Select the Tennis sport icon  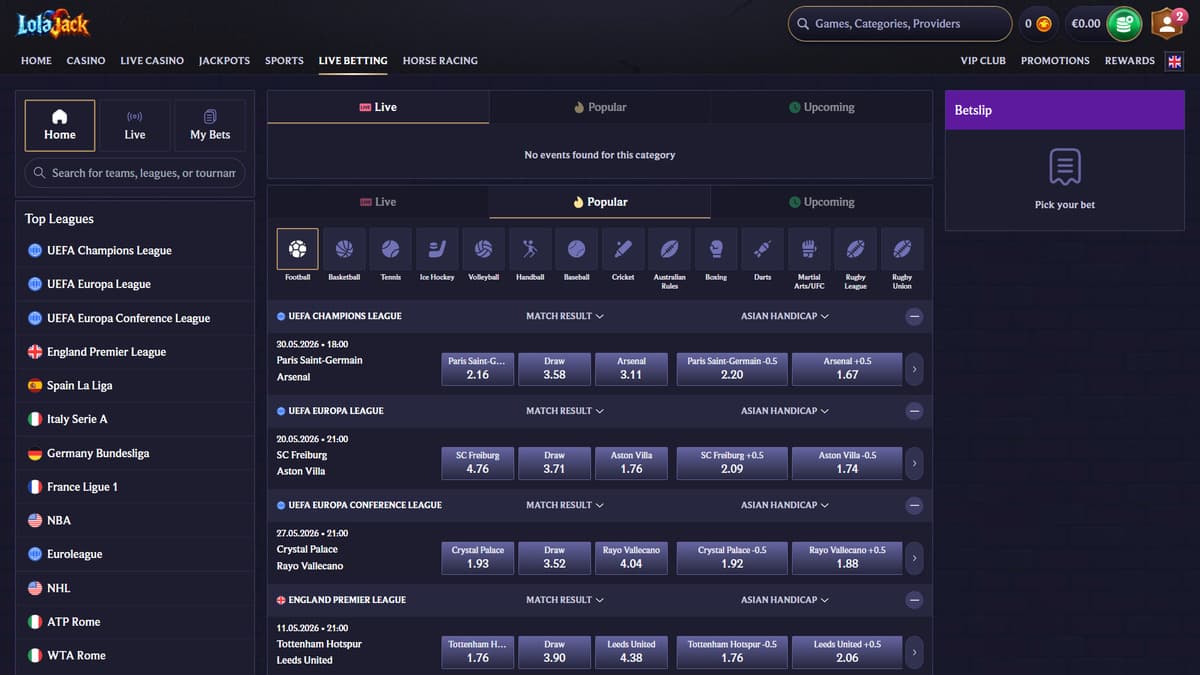pyautogui.click(x=390, y=249)
